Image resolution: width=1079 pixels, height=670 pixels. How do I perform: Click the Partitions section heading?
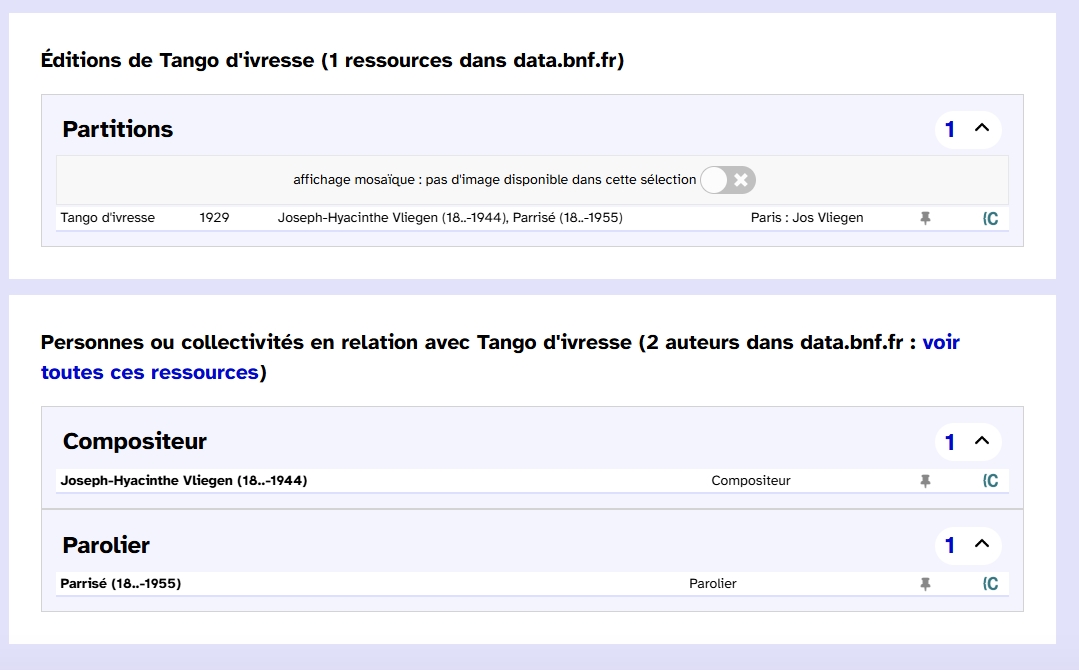pos(118,129)
